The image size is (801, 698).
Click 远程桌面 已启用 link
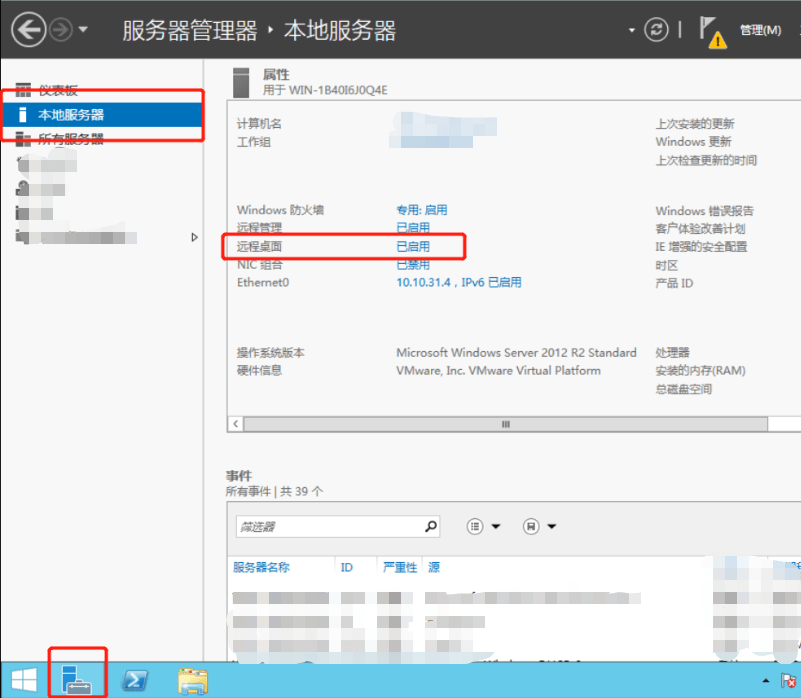pos(413,246)
